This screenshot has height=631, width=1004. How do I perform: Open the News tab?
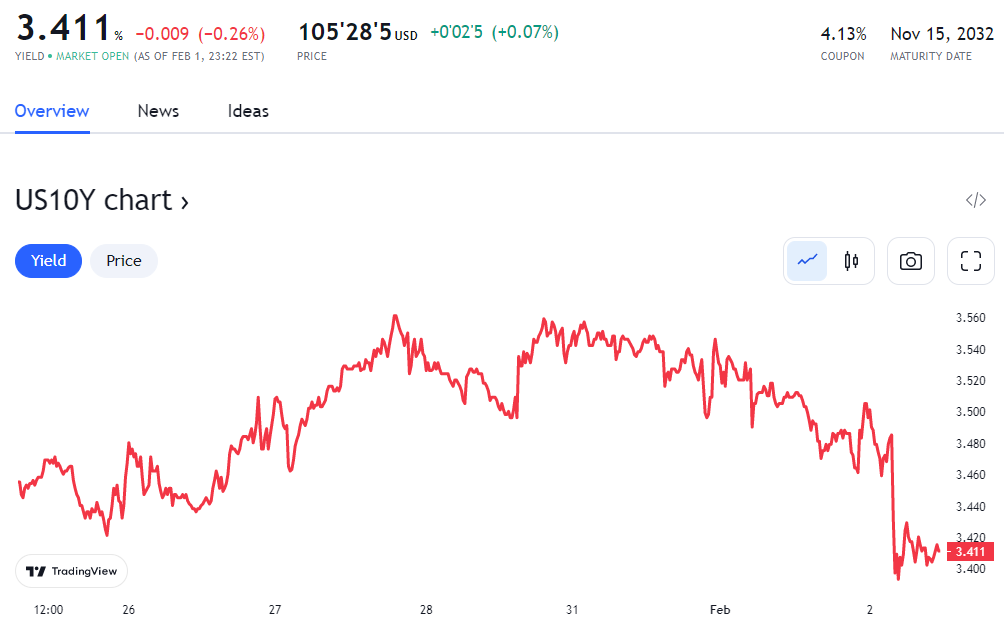point(158,111)
